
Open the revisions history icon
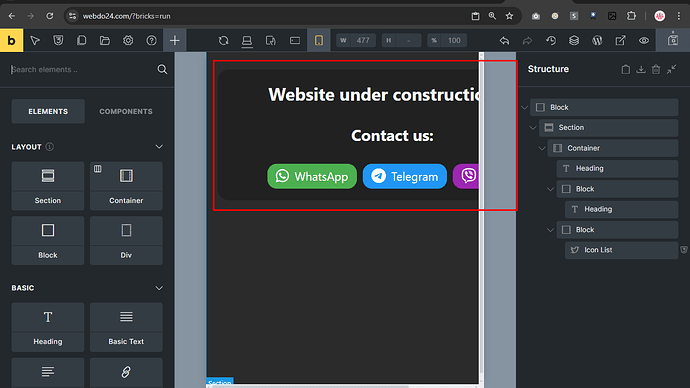(551, 40)
